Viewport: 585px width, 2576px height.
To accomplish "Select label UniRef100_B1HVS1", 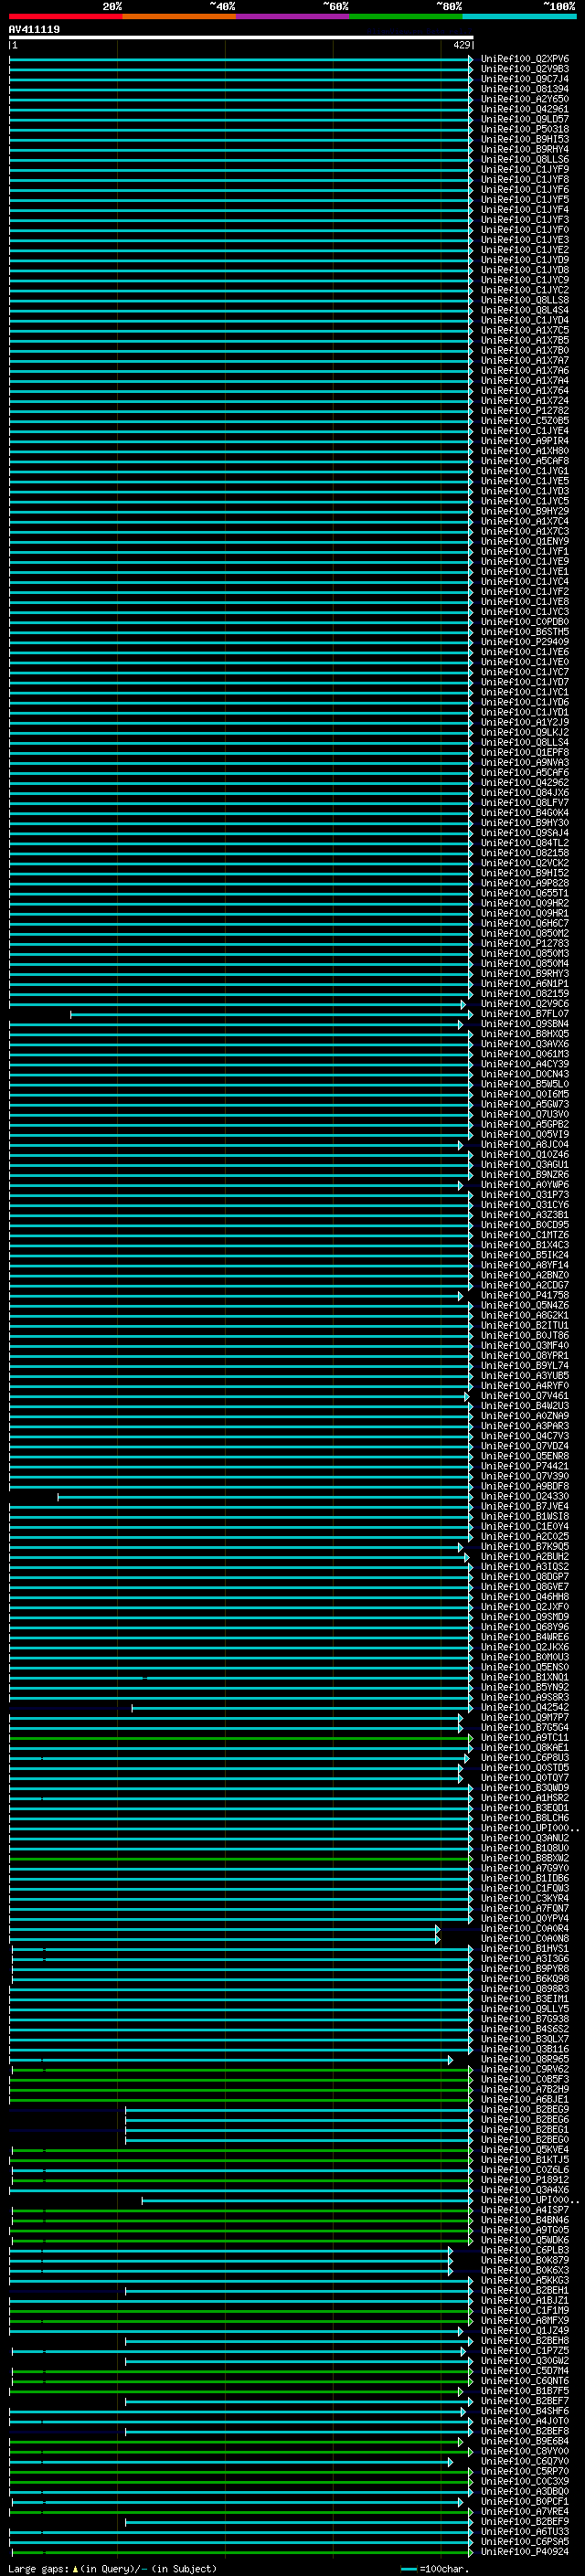I will (x=525, y=1948).
